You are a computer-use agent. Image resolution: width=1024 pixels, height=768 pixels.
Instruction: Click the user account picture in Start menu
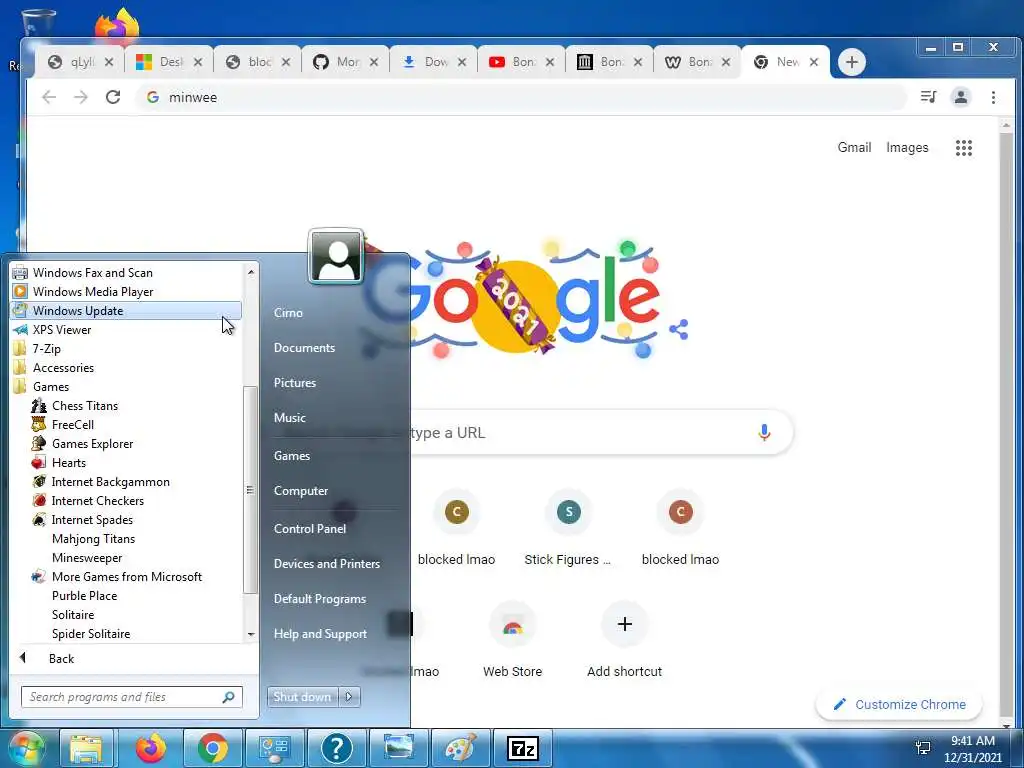click(x=336, y=257)
